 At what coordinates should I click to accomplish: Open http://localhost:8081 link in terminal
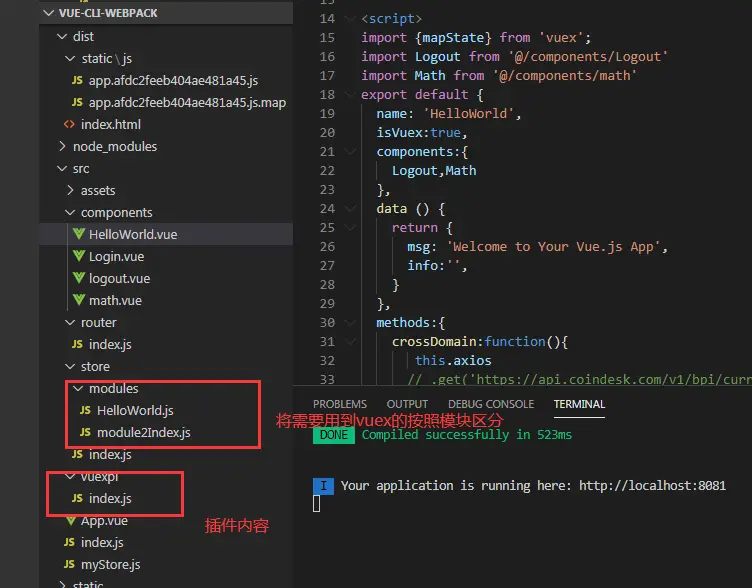pos(652,486)
